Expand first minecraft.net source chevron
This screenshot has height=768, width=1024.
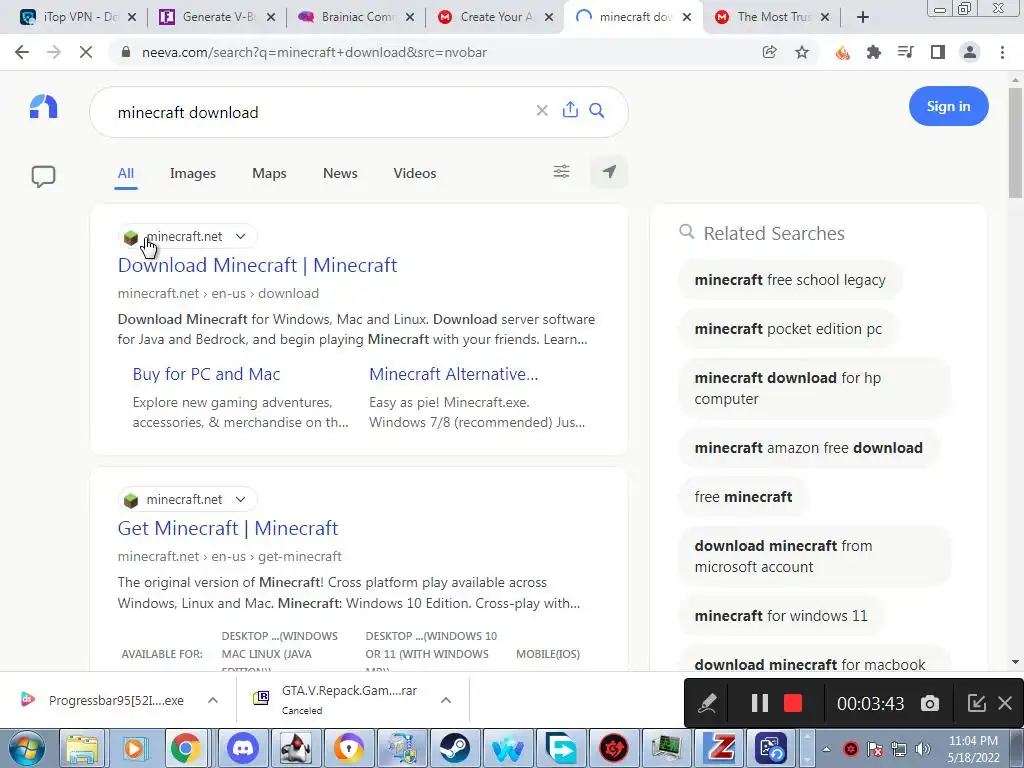point(240,236)
